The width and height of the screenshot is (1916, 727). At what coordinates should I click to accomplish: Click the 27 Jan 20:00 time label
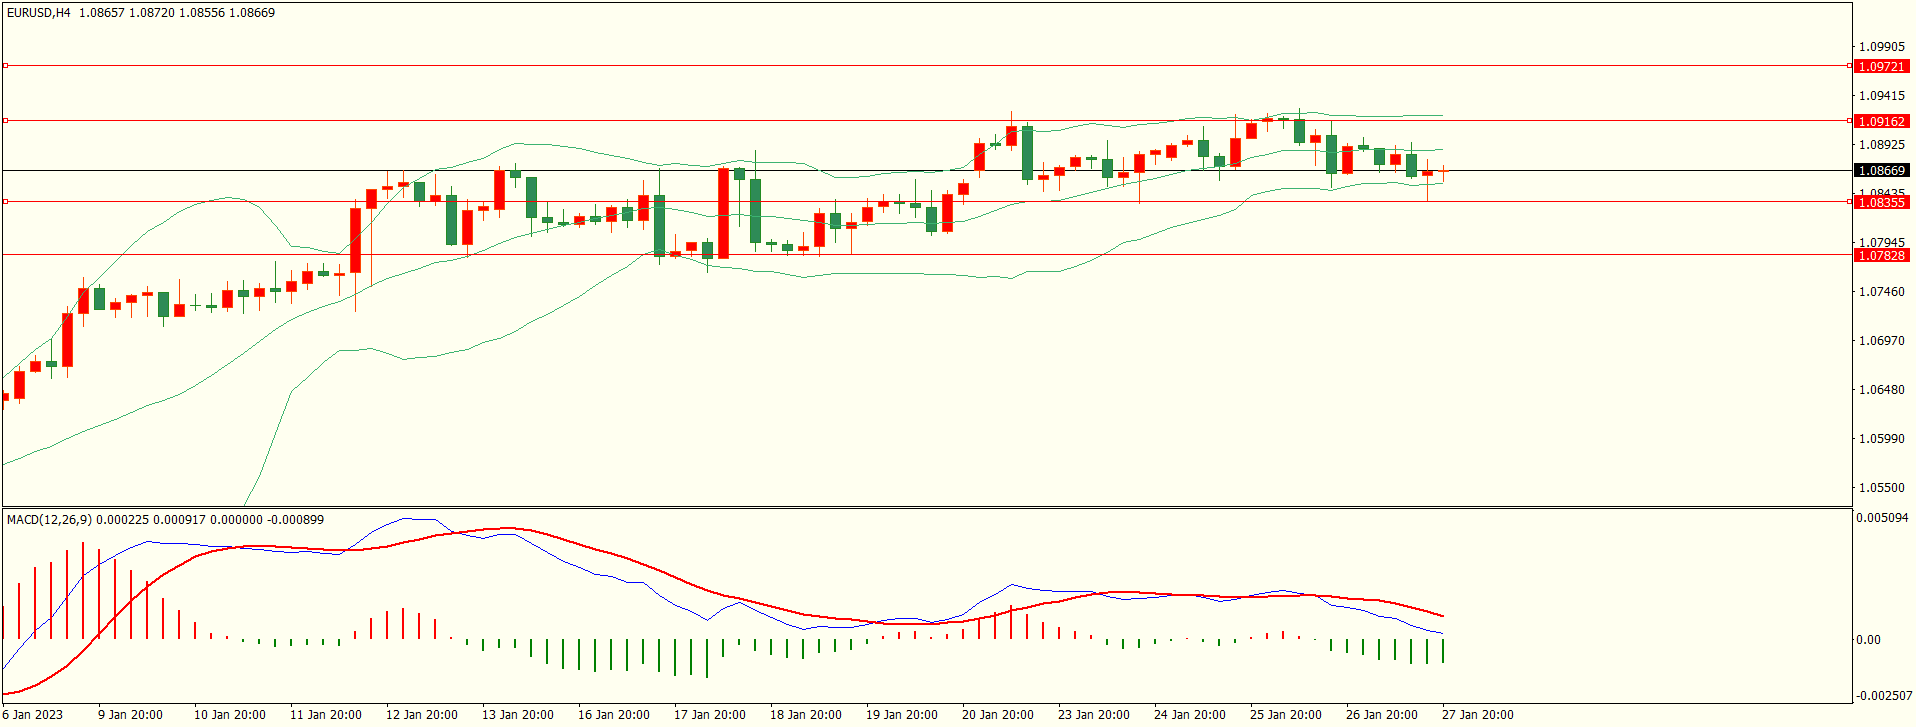pyautogui.click(x=1478, y=715)
